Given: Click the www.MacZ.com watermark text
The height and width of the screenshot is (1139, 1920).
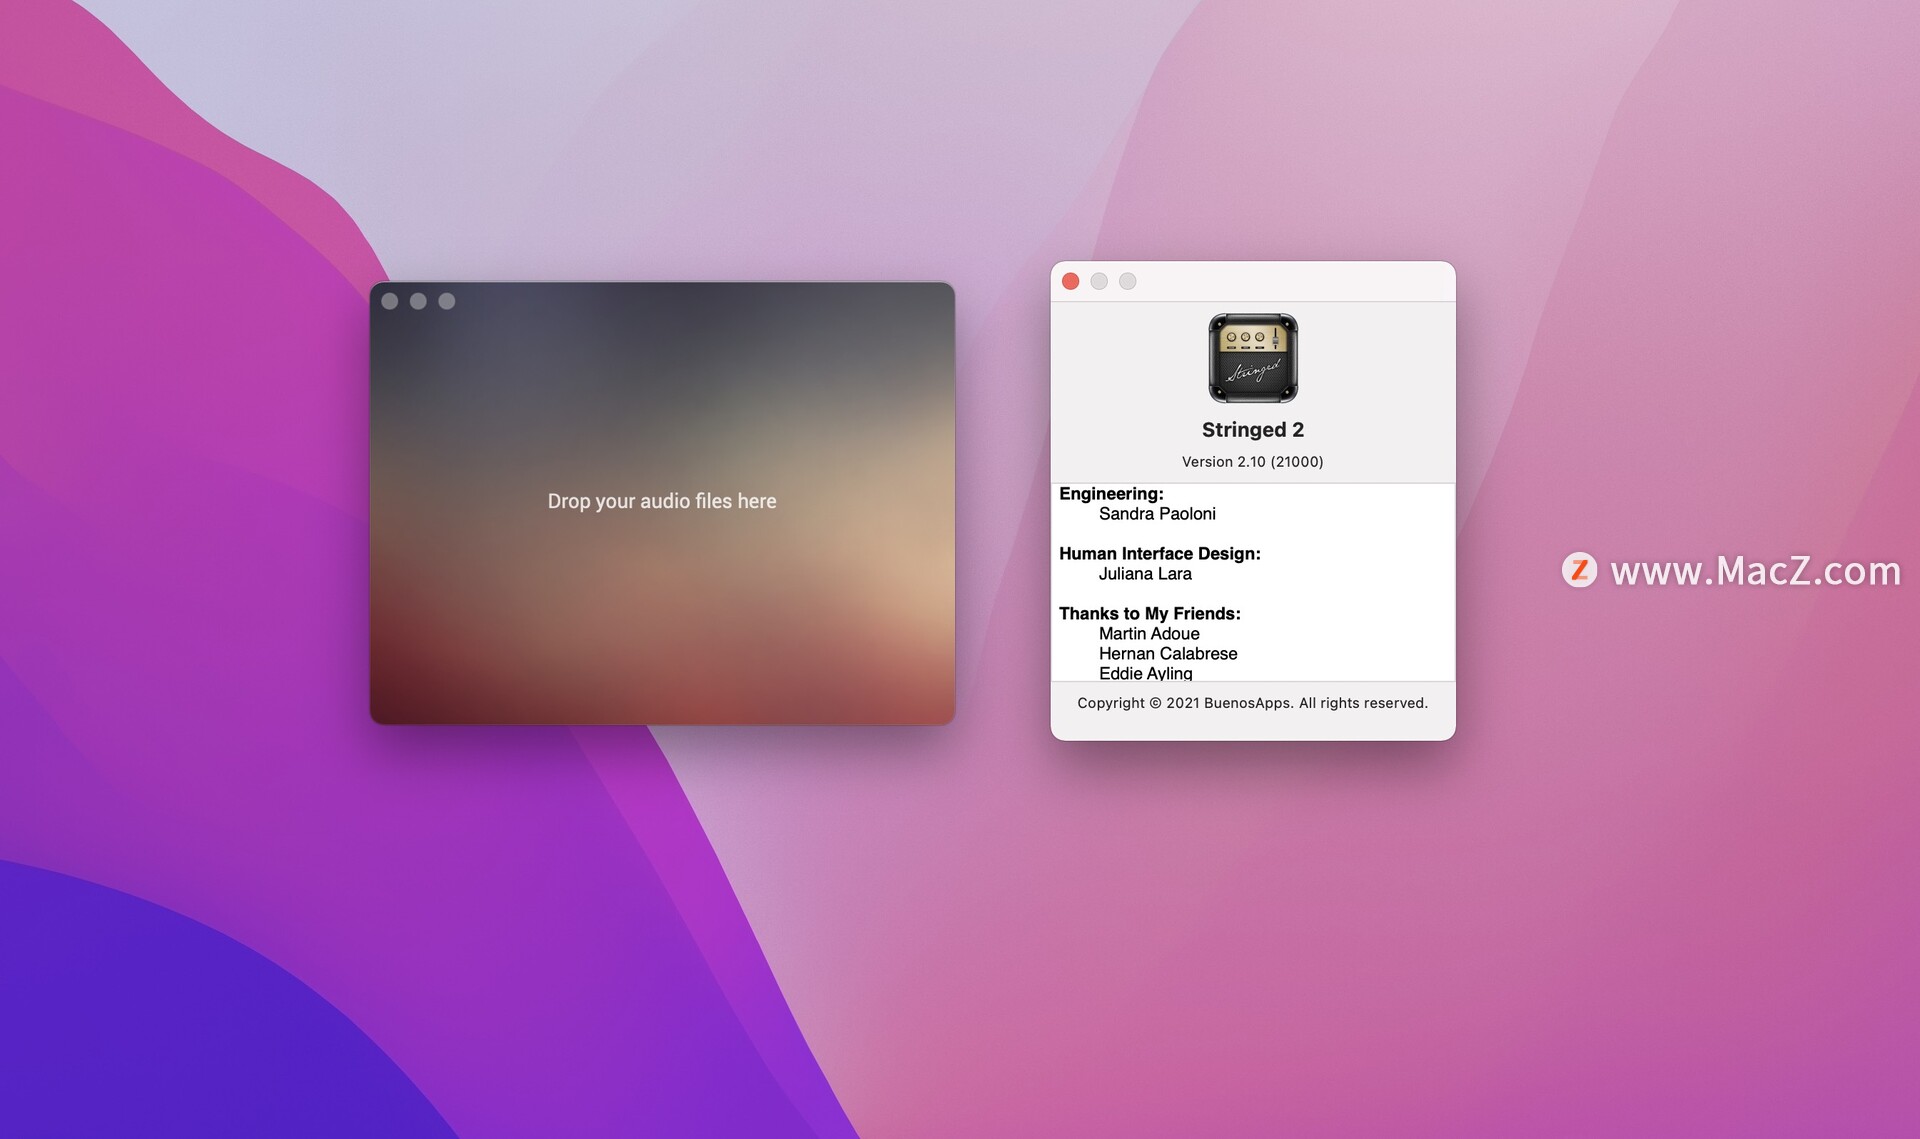Looking at the screenshot, I should click(1755, 571).
